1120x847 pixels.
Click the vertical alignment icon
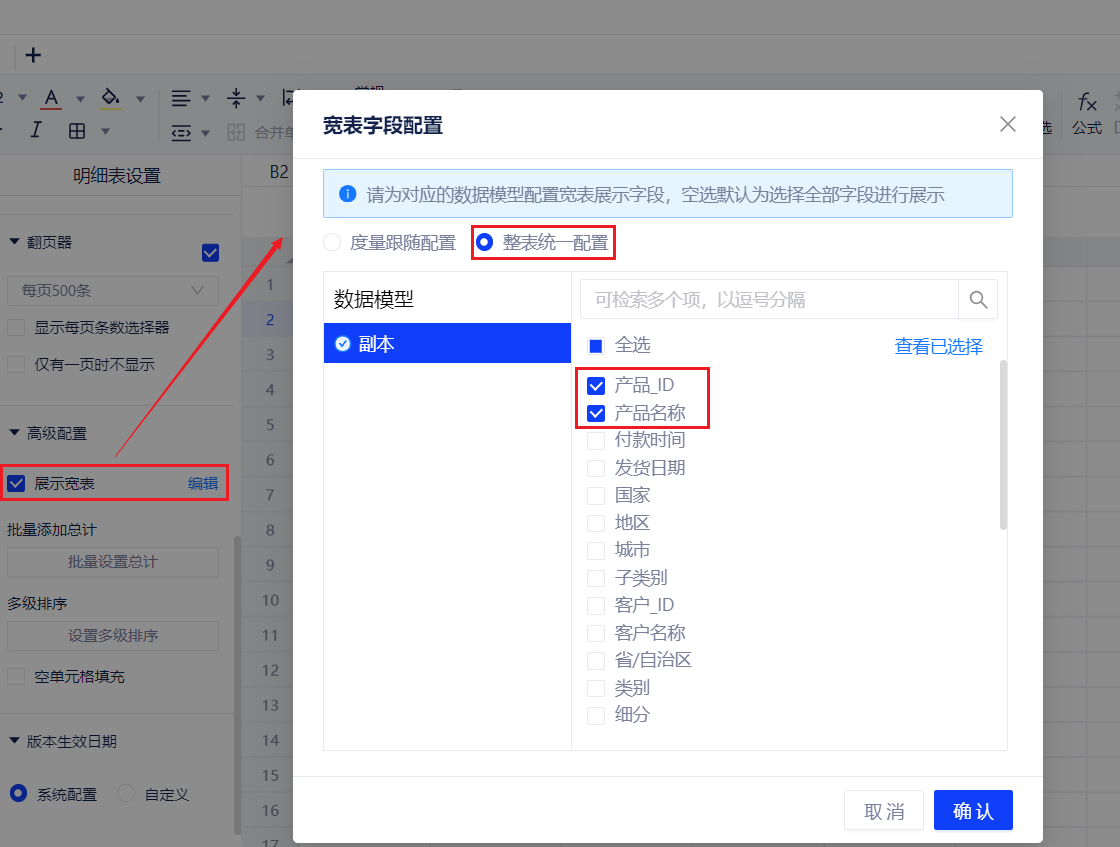(236, 98)
